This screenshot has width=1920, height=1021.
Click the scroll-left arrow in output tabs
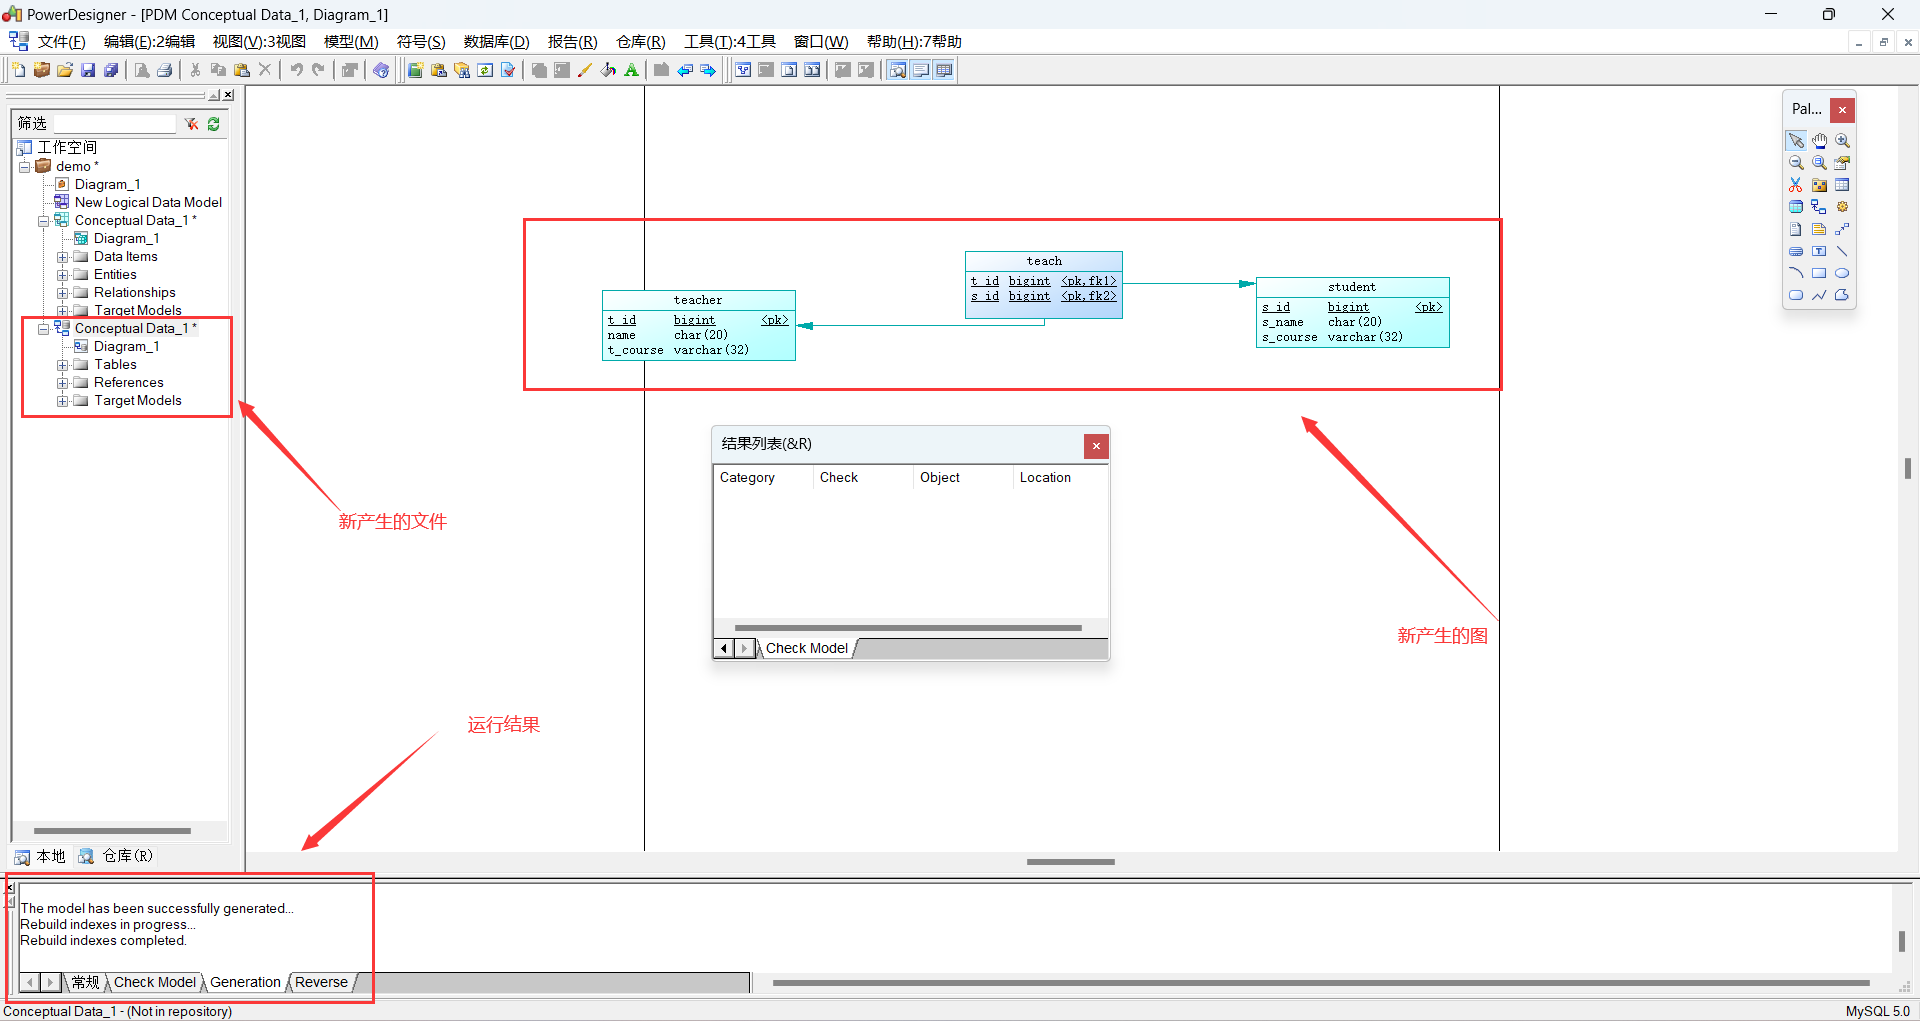pos(30,982)
